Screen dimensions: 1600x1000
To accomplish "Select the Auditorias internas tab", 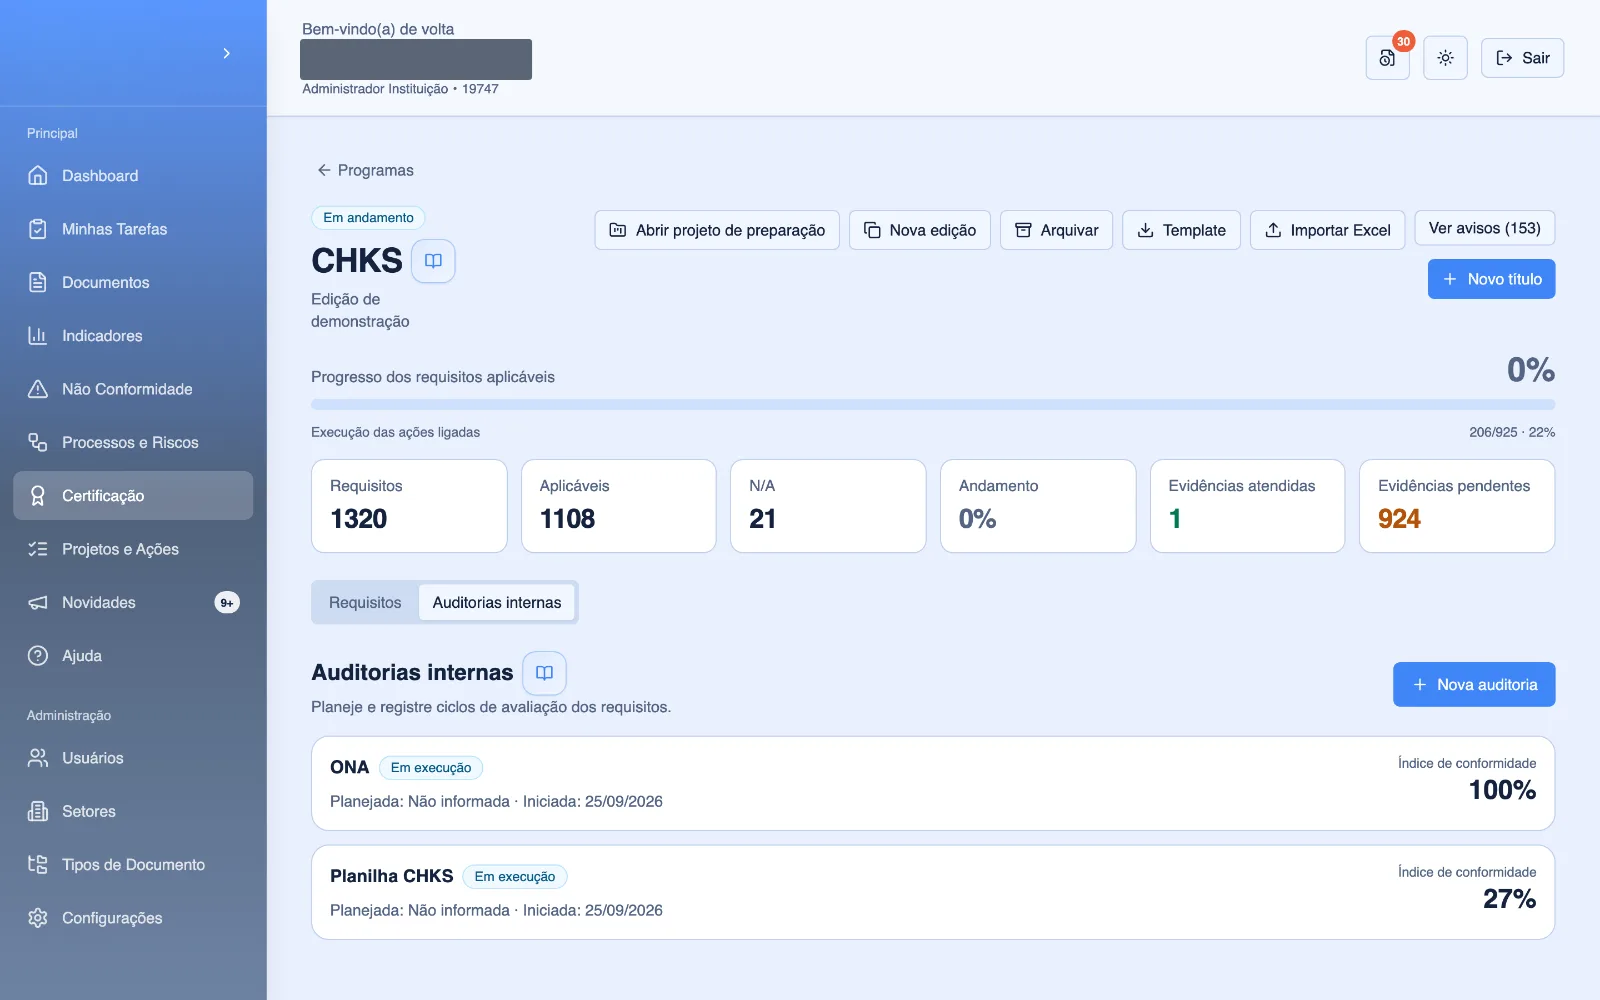I will click(x=497, y=603).
